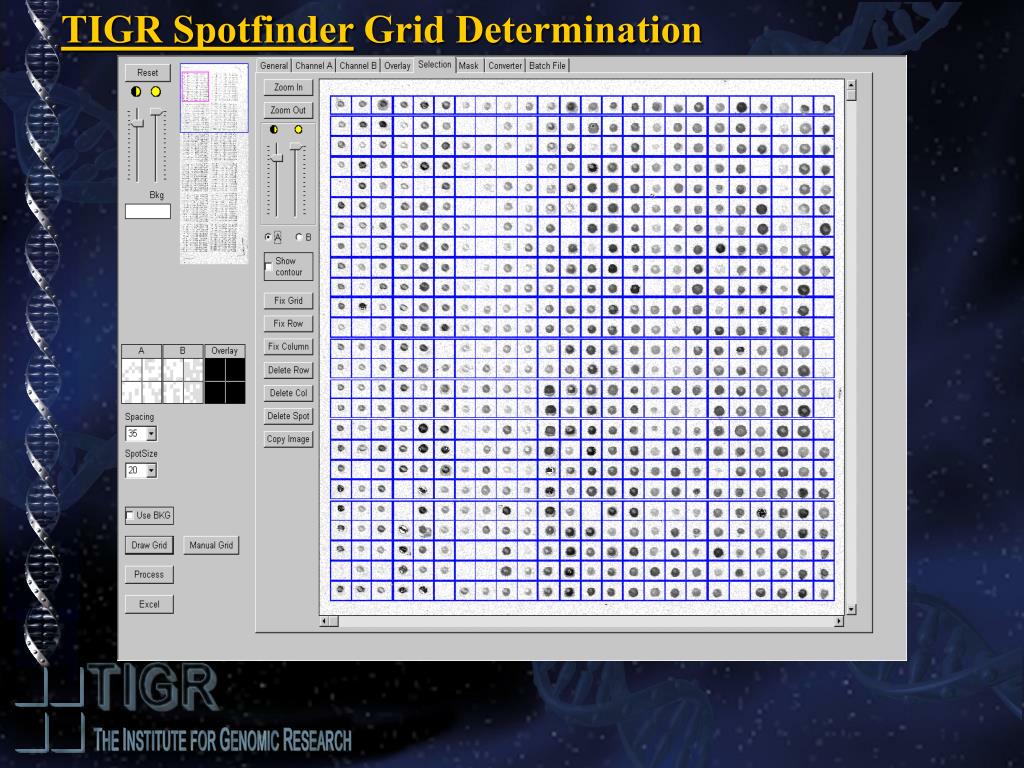The image size is (1024, 768).
Task: Click the brightness slider handle beside the image
Action: [296, 146]
